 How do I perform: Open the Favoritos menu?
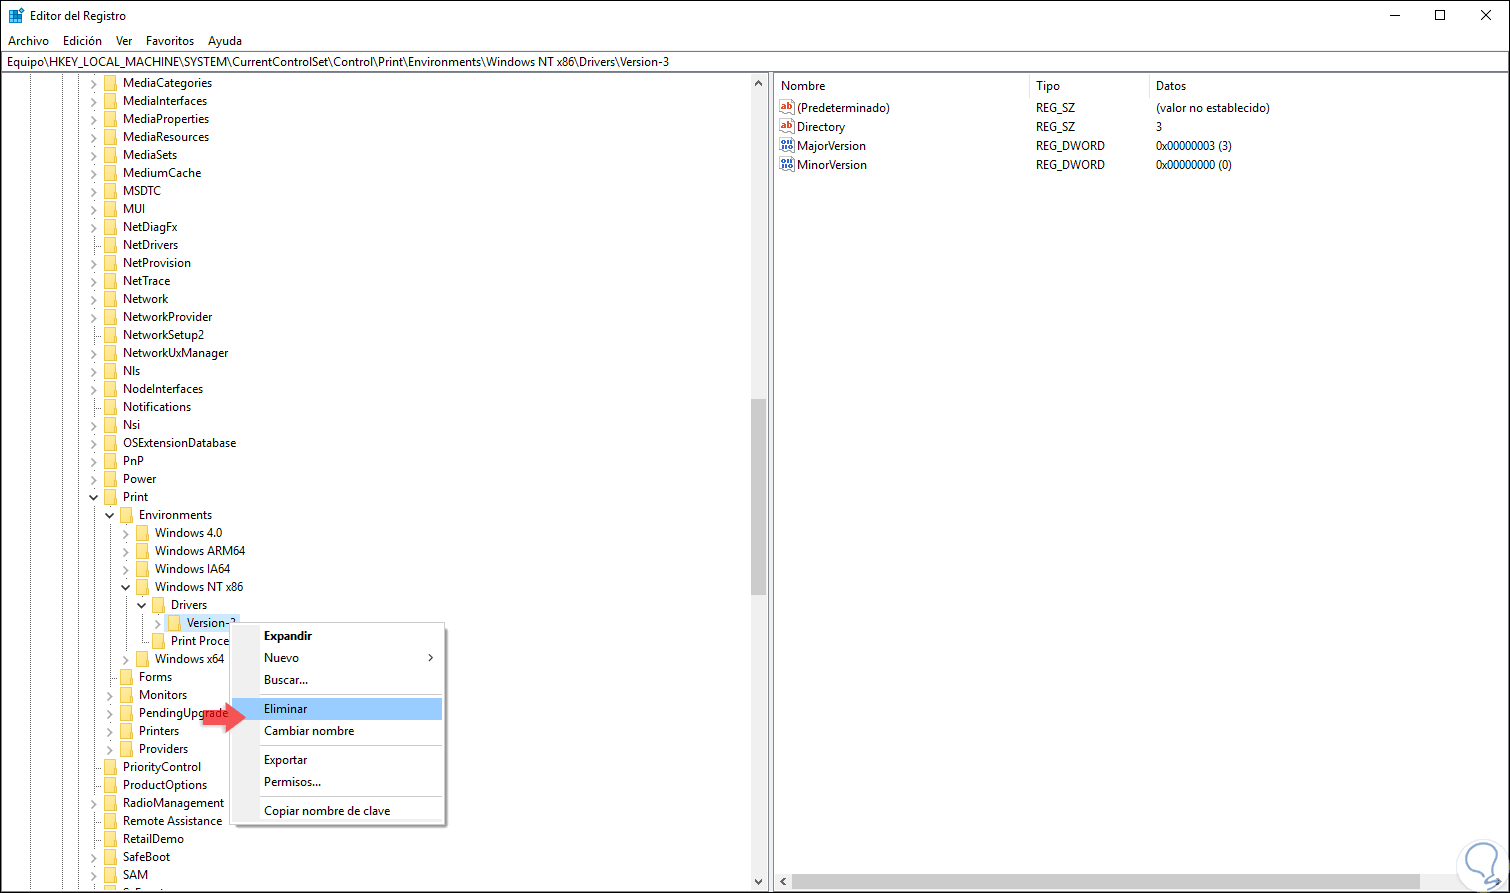point(170,41)
